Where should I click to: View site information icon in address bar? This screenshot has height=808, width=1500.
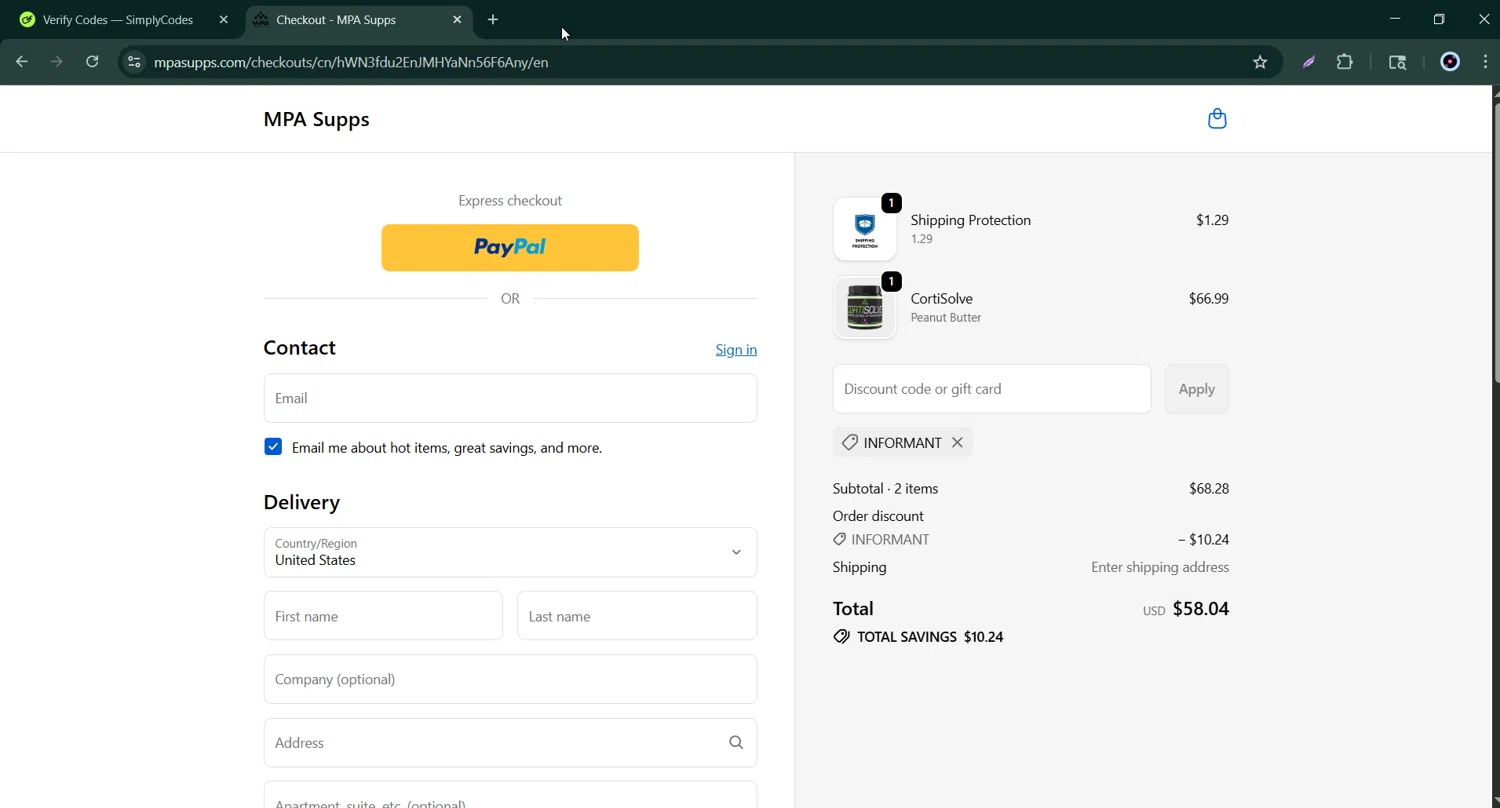pos(134,62)
